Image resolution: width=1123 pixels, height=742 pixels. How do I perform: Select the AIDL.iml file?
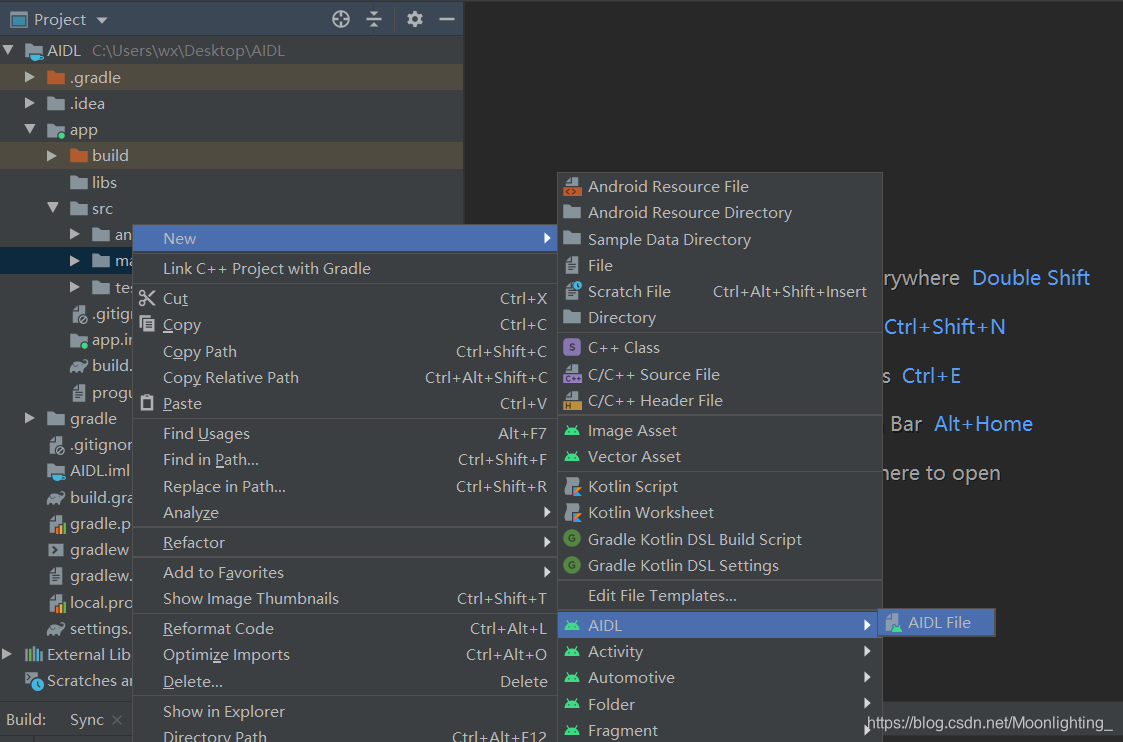[89, 471]
